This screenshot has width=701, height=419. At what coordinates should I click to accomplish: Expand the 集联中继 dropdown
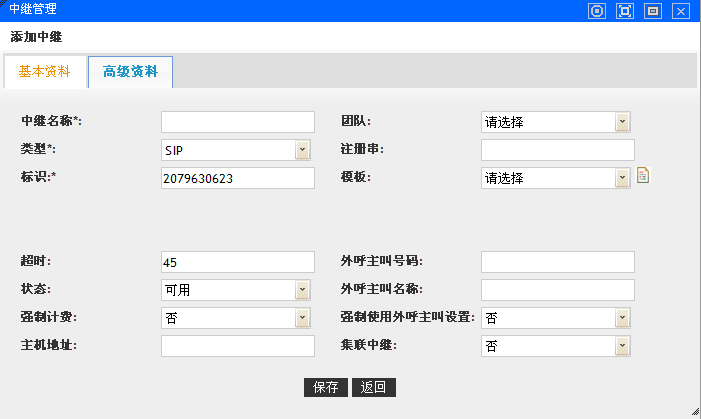[622, 346]
